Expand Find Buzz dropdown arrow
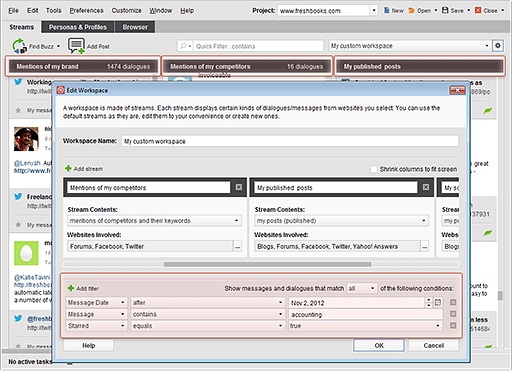The image size is (512, 372). [x=59, y=46]
